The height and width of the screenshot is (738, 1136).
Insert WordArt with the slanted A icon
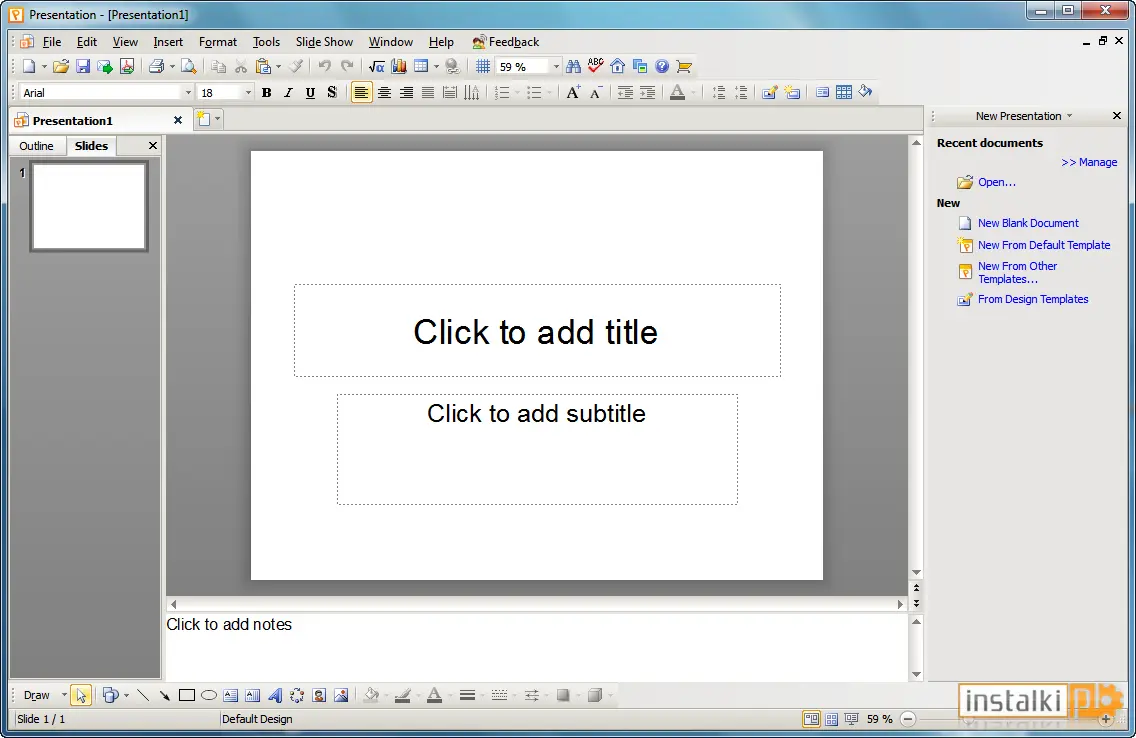275,695
